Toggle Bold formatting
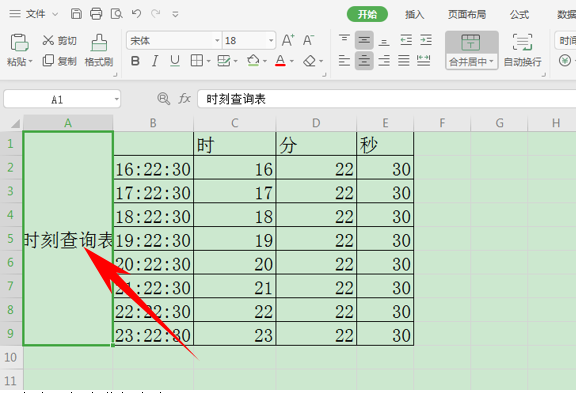 pos(135,61)
